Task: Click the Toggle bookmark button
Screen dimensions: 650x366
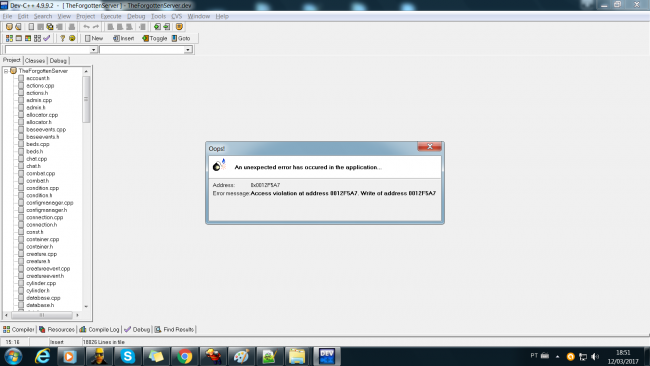Action: click(x=154, y=38)
